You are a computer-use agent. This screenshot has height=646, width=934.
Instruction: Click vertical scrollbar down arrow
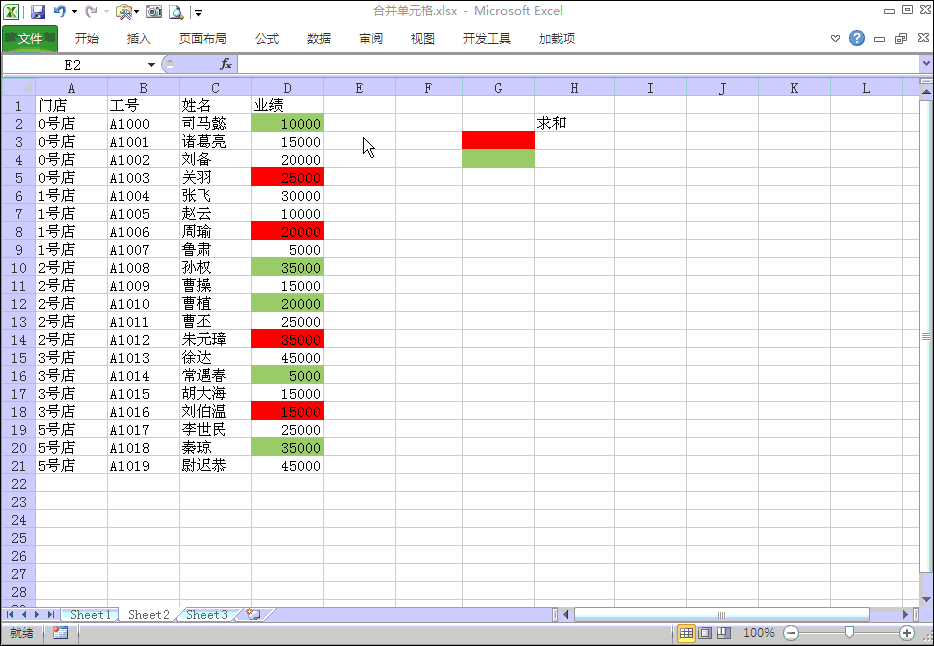(x=926, y=598)
